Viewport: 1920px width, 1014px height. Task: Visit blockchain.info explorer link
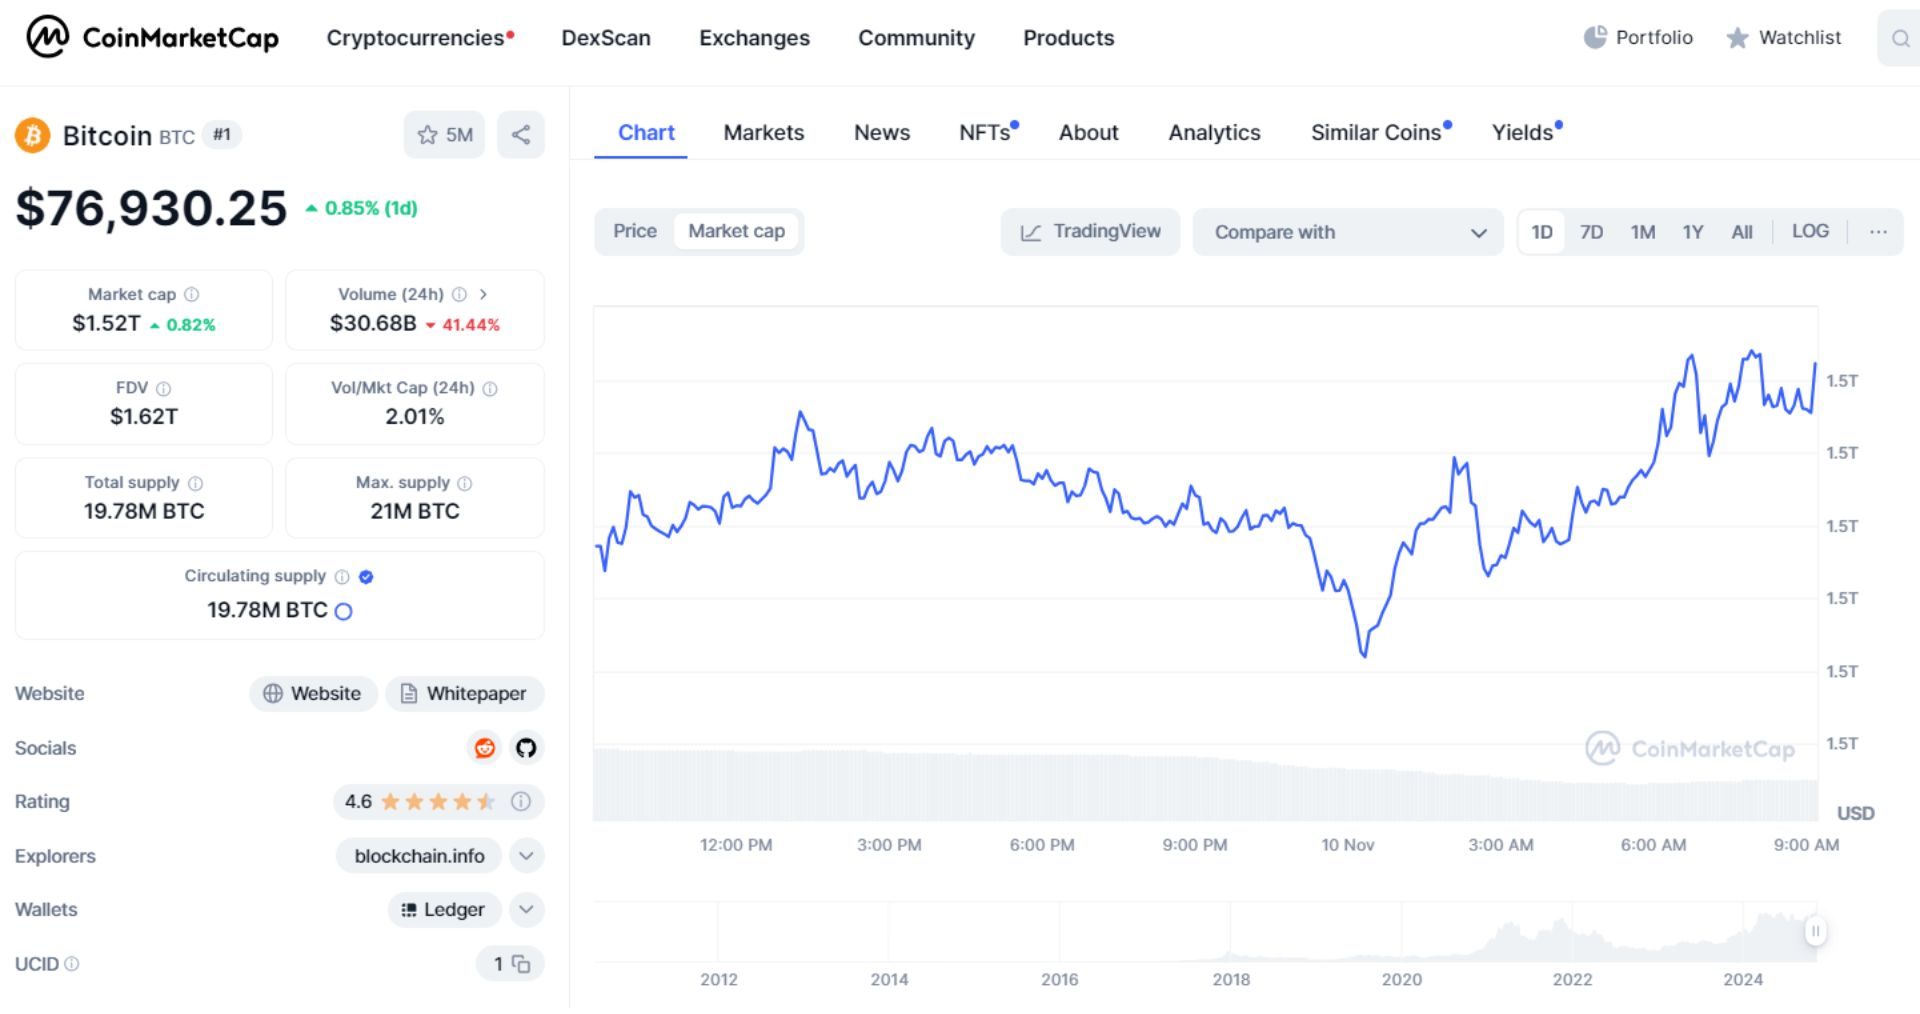418,856
